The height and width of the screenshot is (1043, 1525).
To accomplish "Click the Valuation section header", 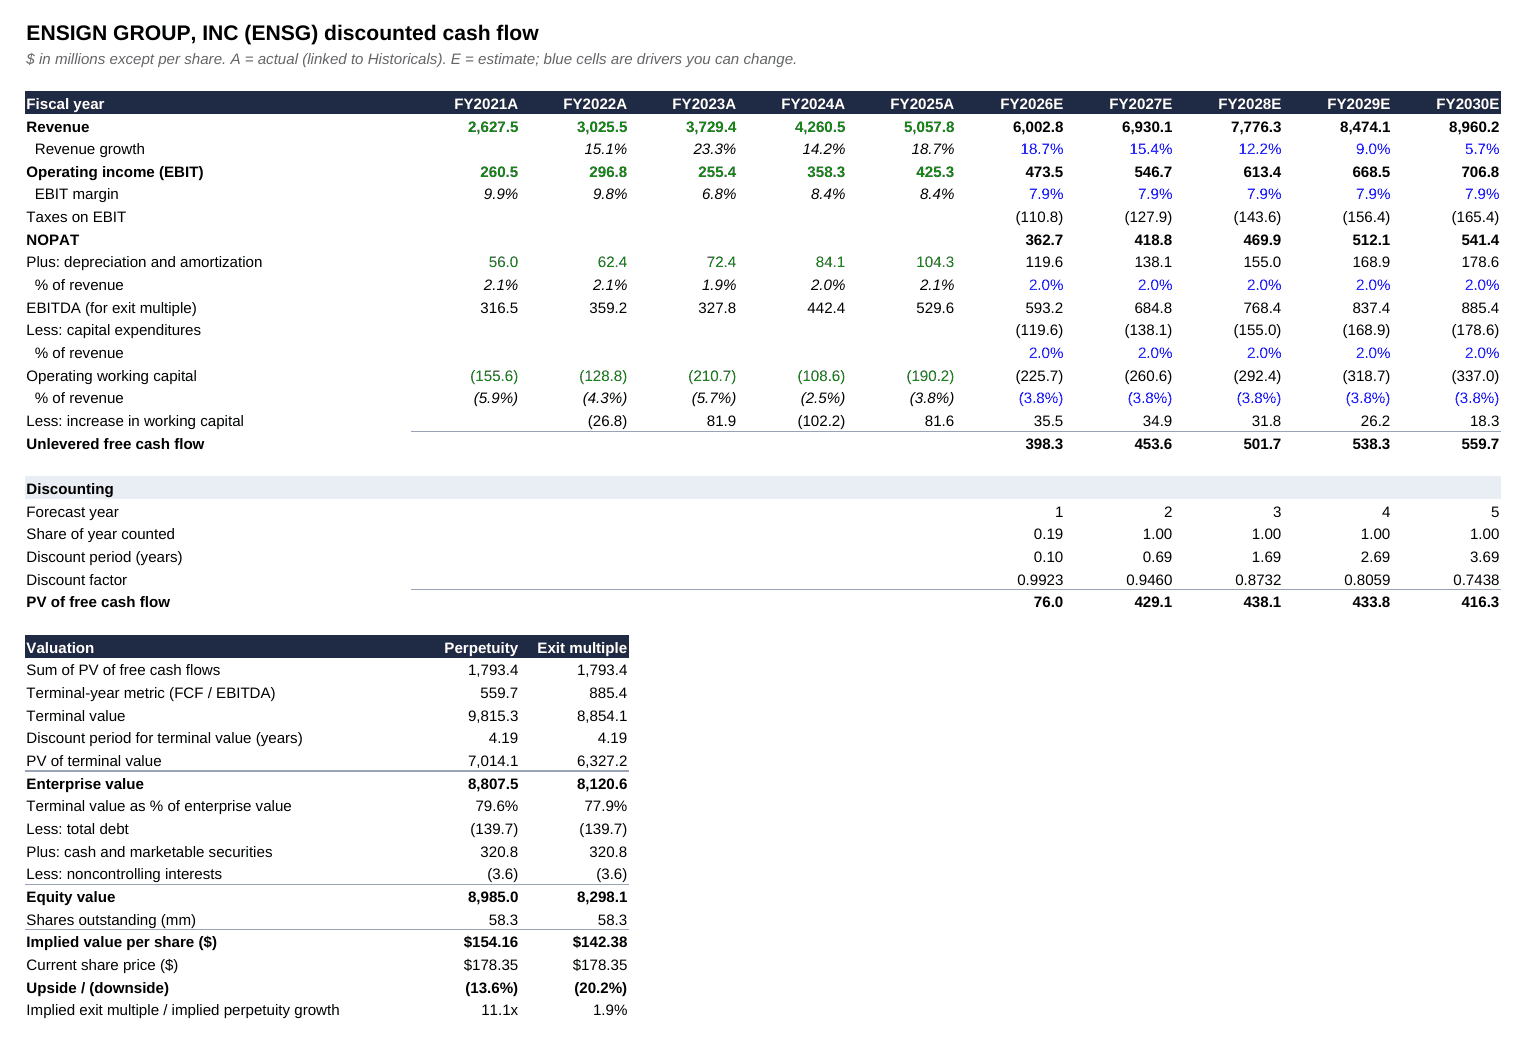I will click(60, 648).
